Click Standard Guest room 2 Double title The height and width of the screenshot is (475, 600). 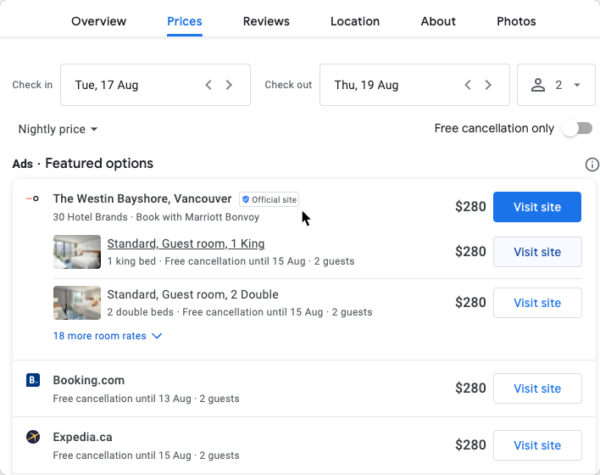(193, 295)
